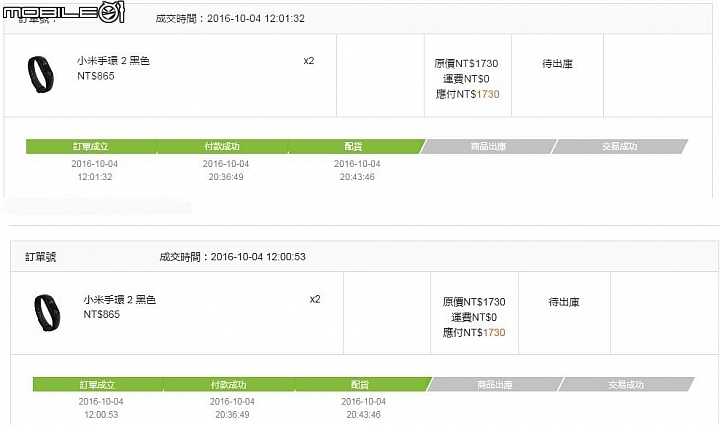Click 訂單號 label of second order

click(40, 257)
